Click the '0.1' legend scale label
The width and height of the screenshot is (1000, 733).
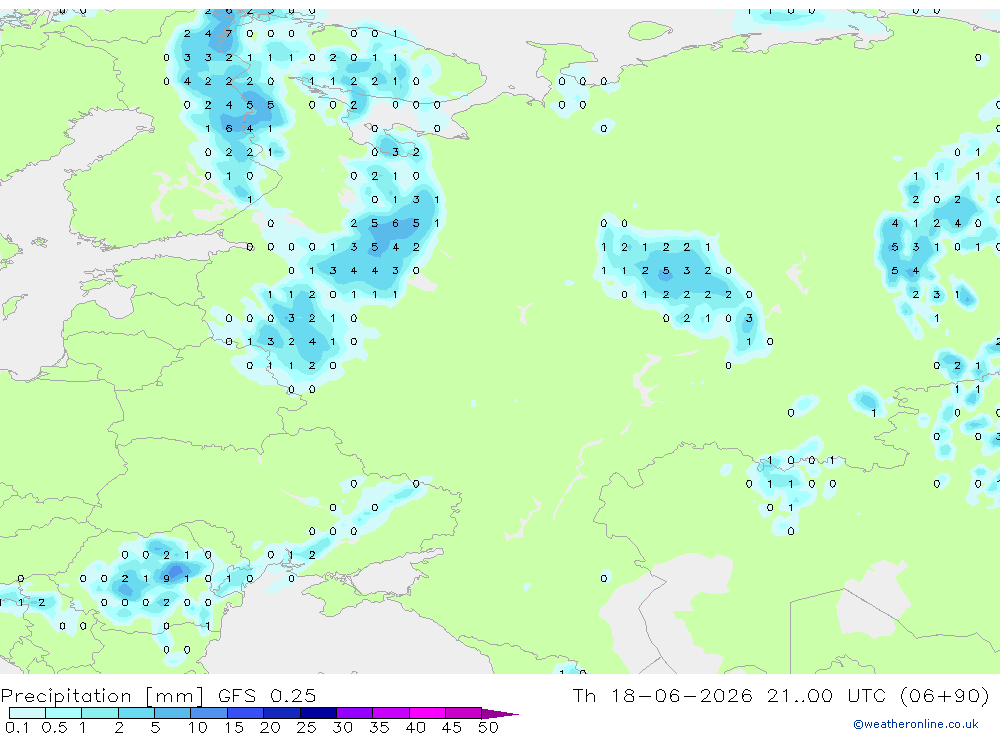click(17, 727)
